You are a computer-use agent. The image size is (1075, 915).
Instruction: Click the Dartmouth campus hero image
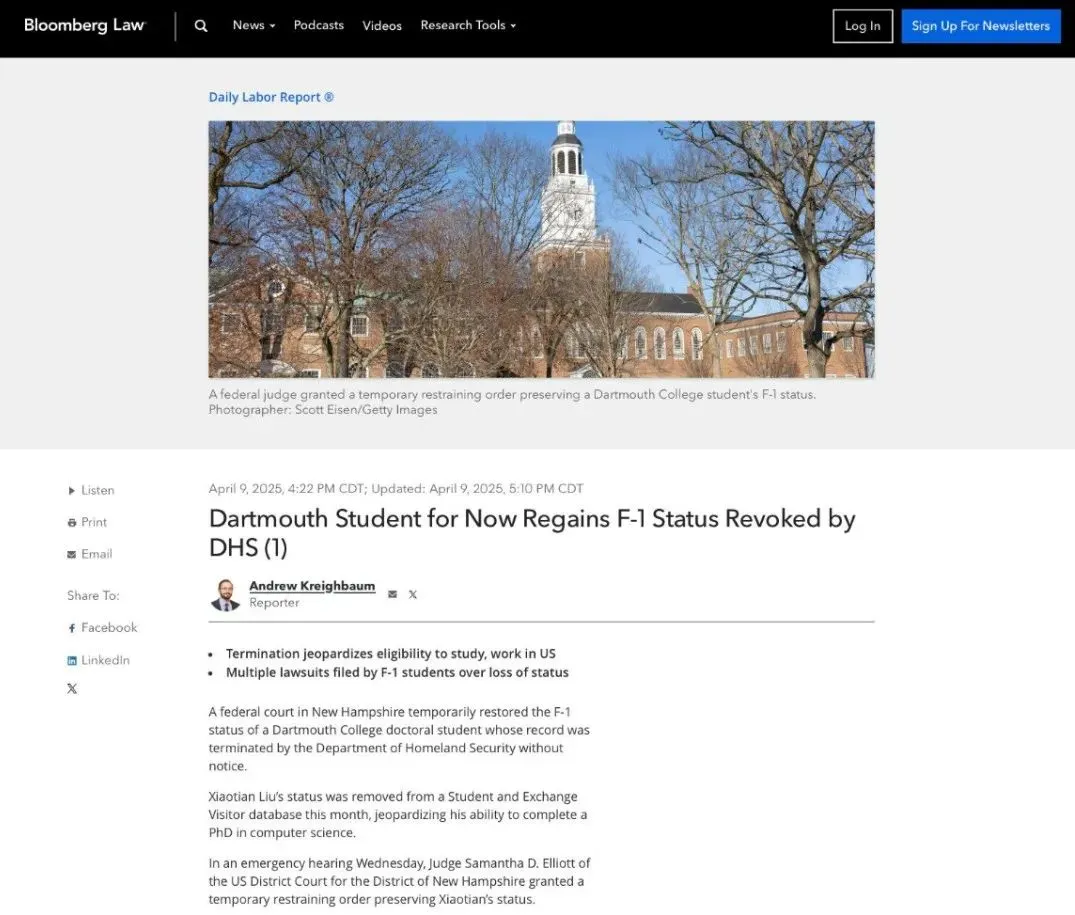[x=542, y=249]
